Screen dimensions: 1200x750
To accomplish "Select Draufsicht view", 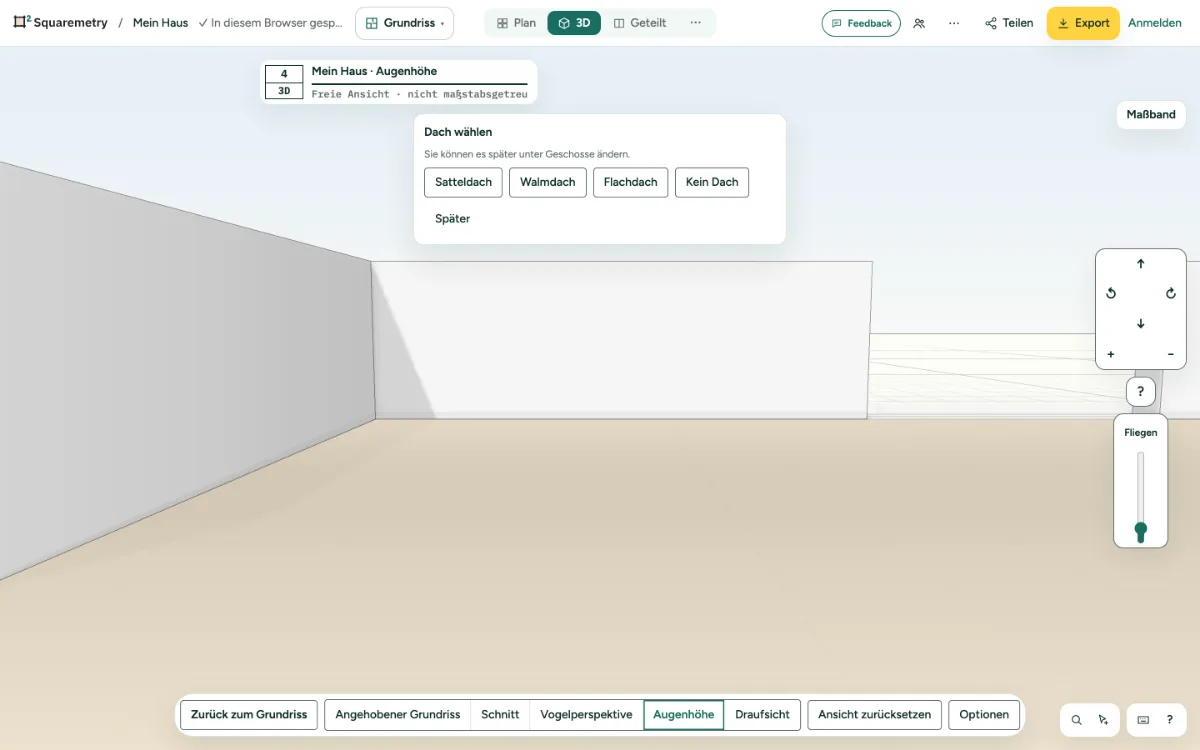I will (x=762, y=715).
